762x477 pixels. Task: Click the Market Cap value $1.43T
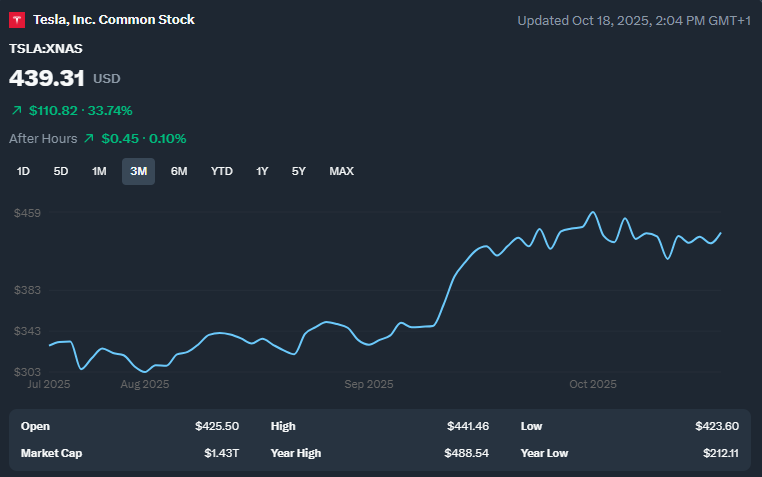tap(222, 453)
